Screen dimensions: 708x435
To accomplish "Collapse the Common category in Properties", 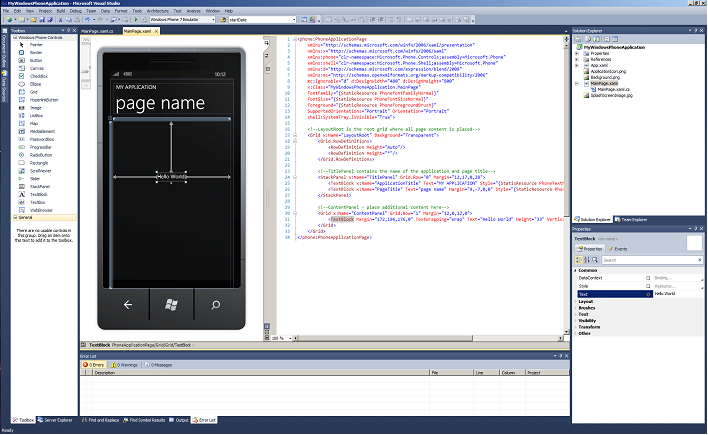I will pos(576,271).
